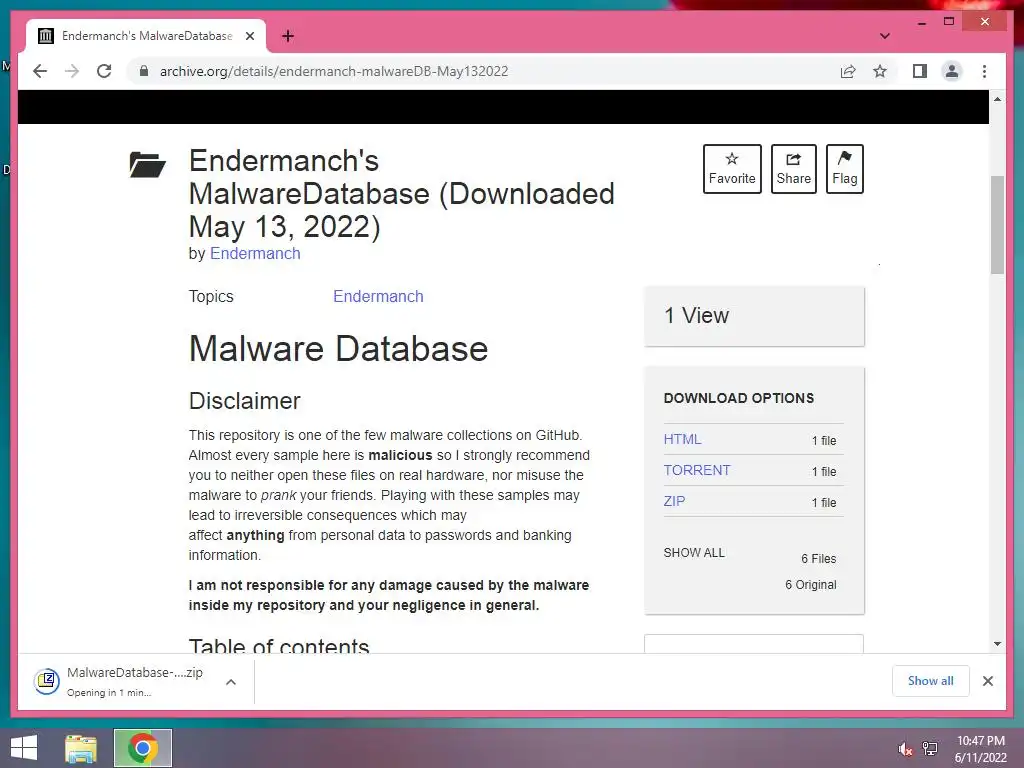Open the Endermanch author link
The width and height of the screenshot is (1024, 768).
coord(255,253)
